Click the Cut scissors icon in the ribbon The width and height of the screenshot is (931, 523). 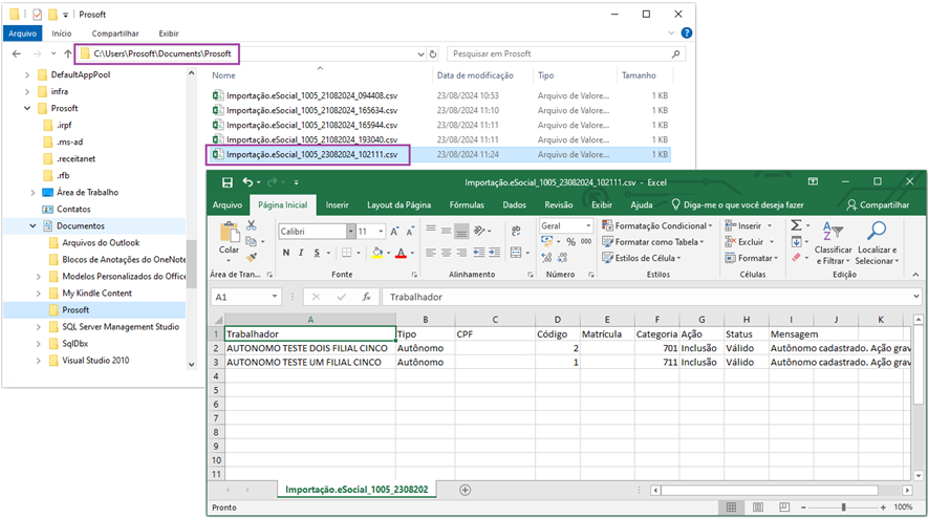(251, 226)
